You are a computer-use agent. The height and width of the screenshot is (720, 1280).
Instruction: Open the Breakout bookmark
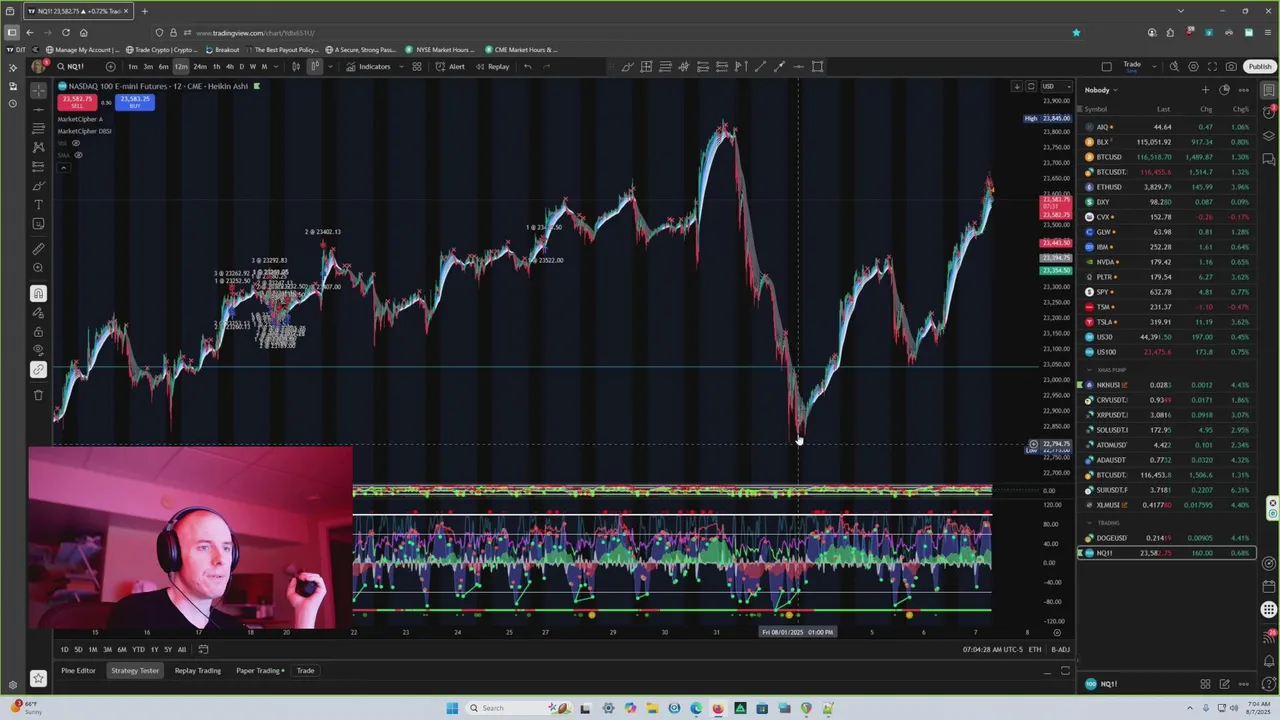[x=222, y=50]
